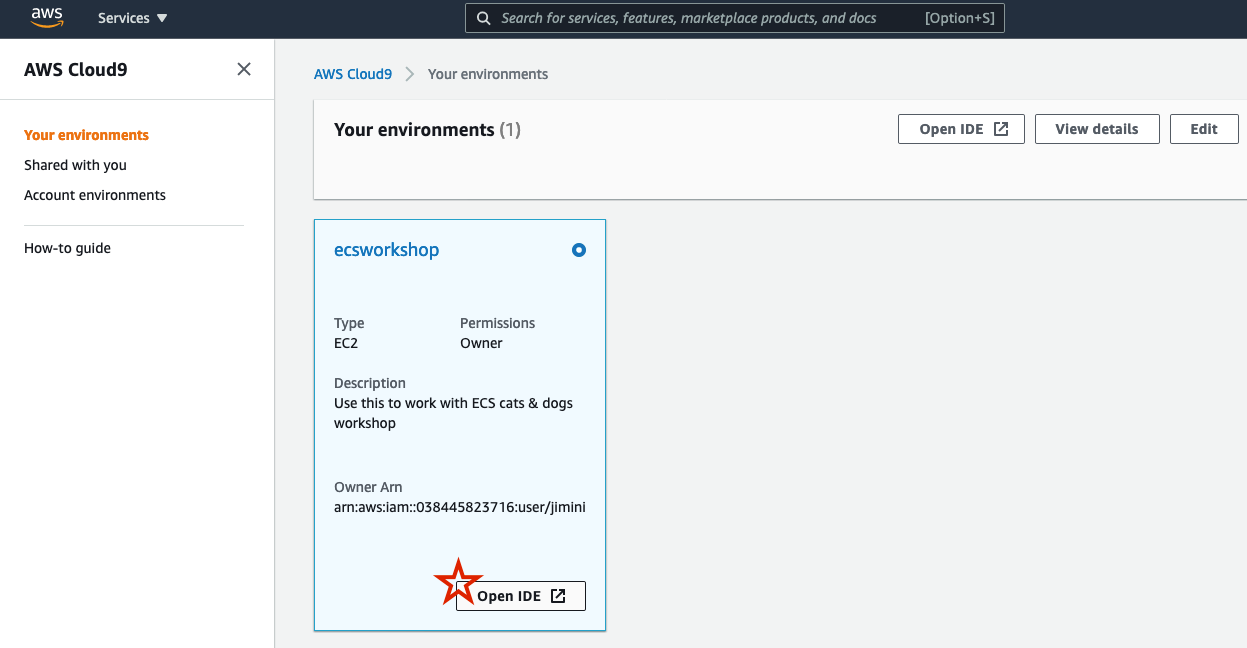1247x648 pixels.
Task: Click the 'Owner' permissions value
Action: point(481,343)
